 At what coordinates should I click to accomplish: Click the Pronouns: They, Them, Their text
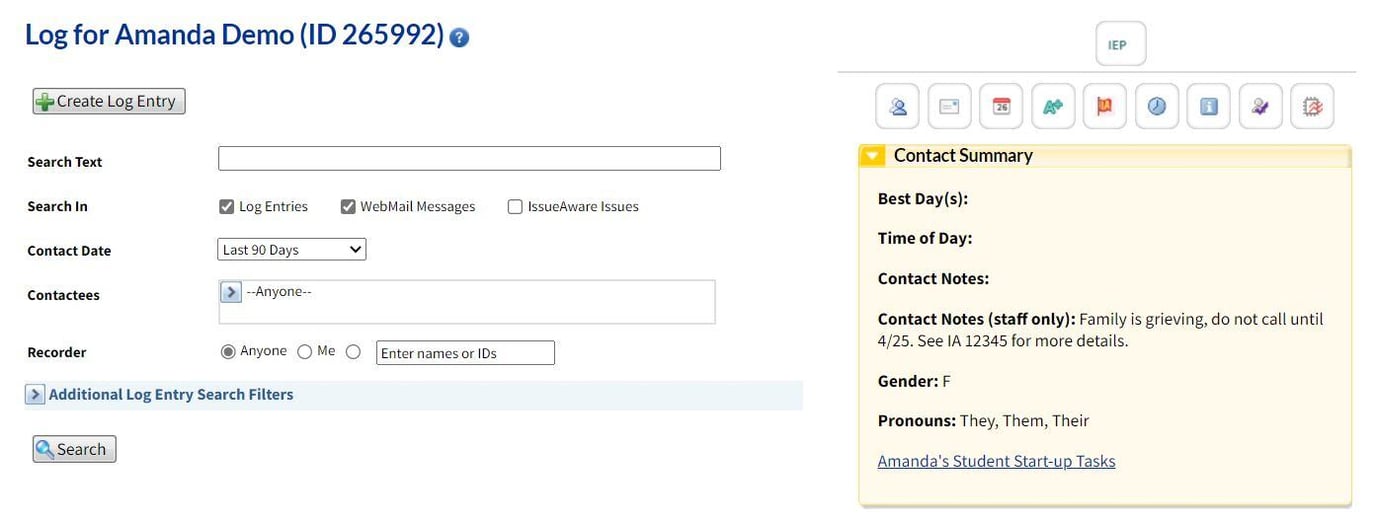click(x=983, y=421)
